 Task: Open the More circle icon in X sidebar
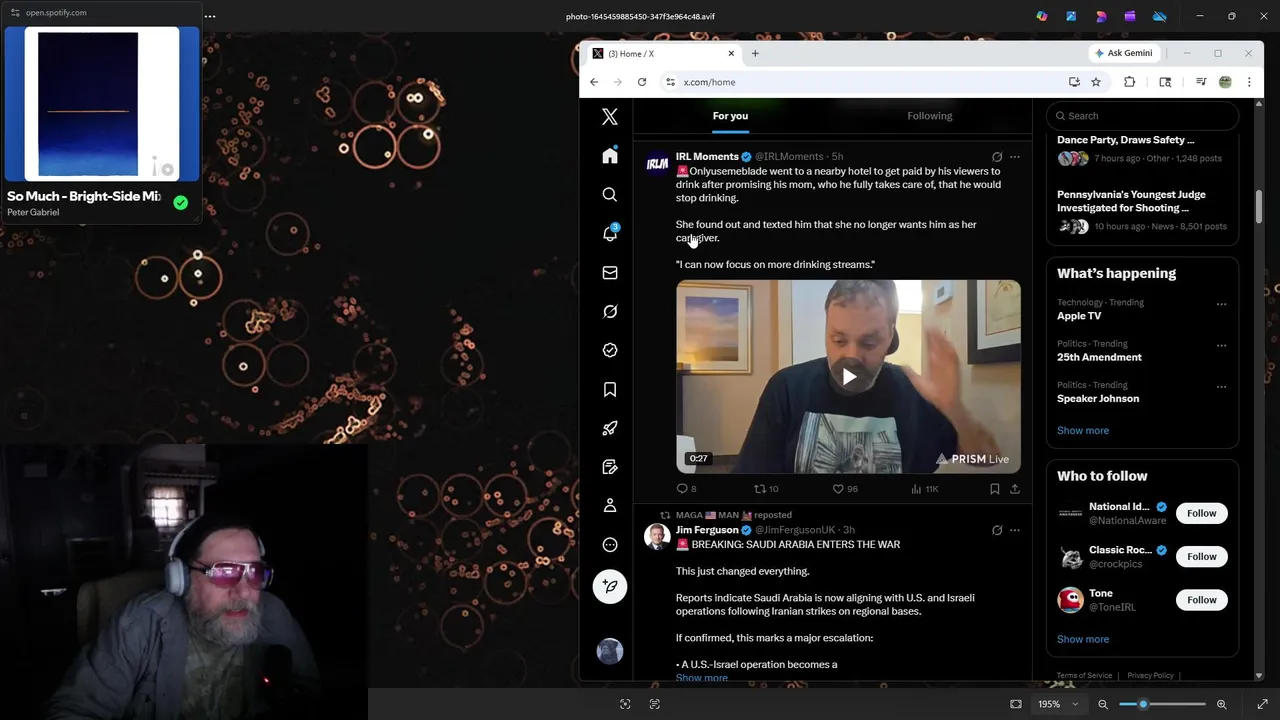pos(610,545)
